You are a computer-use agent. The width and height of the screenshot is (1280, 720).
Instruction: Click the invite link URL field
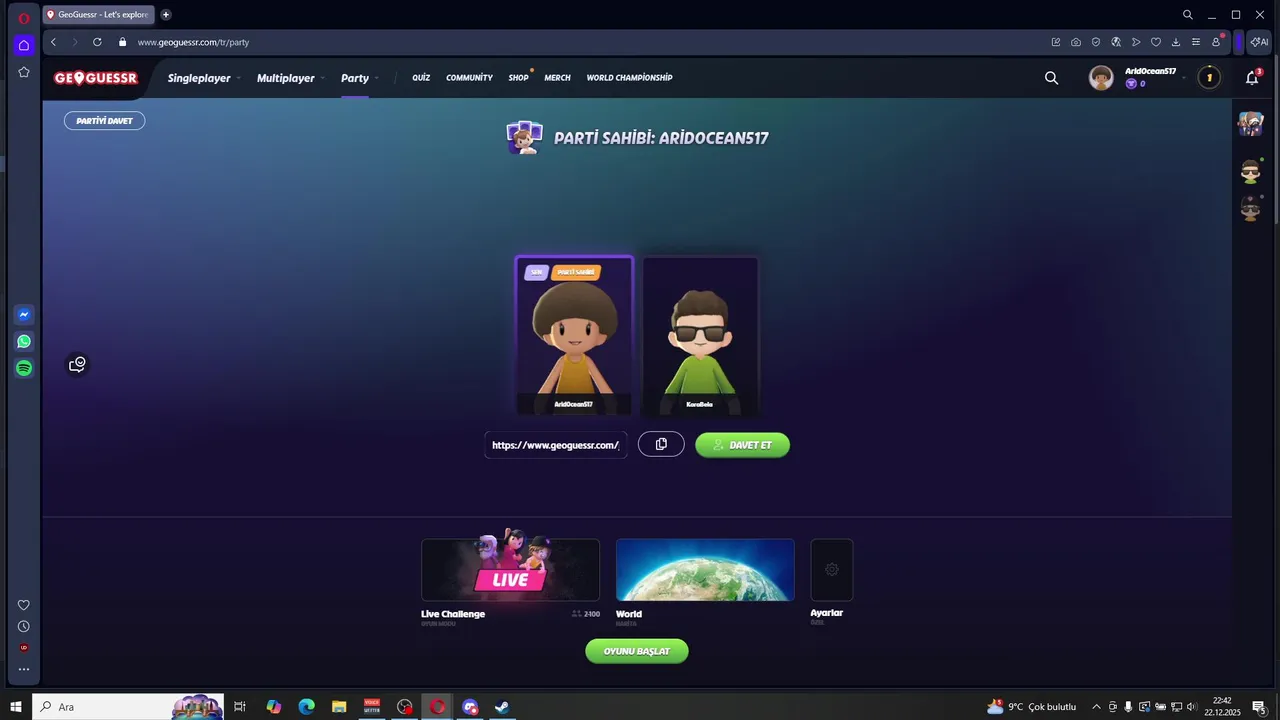coord(556,445)
